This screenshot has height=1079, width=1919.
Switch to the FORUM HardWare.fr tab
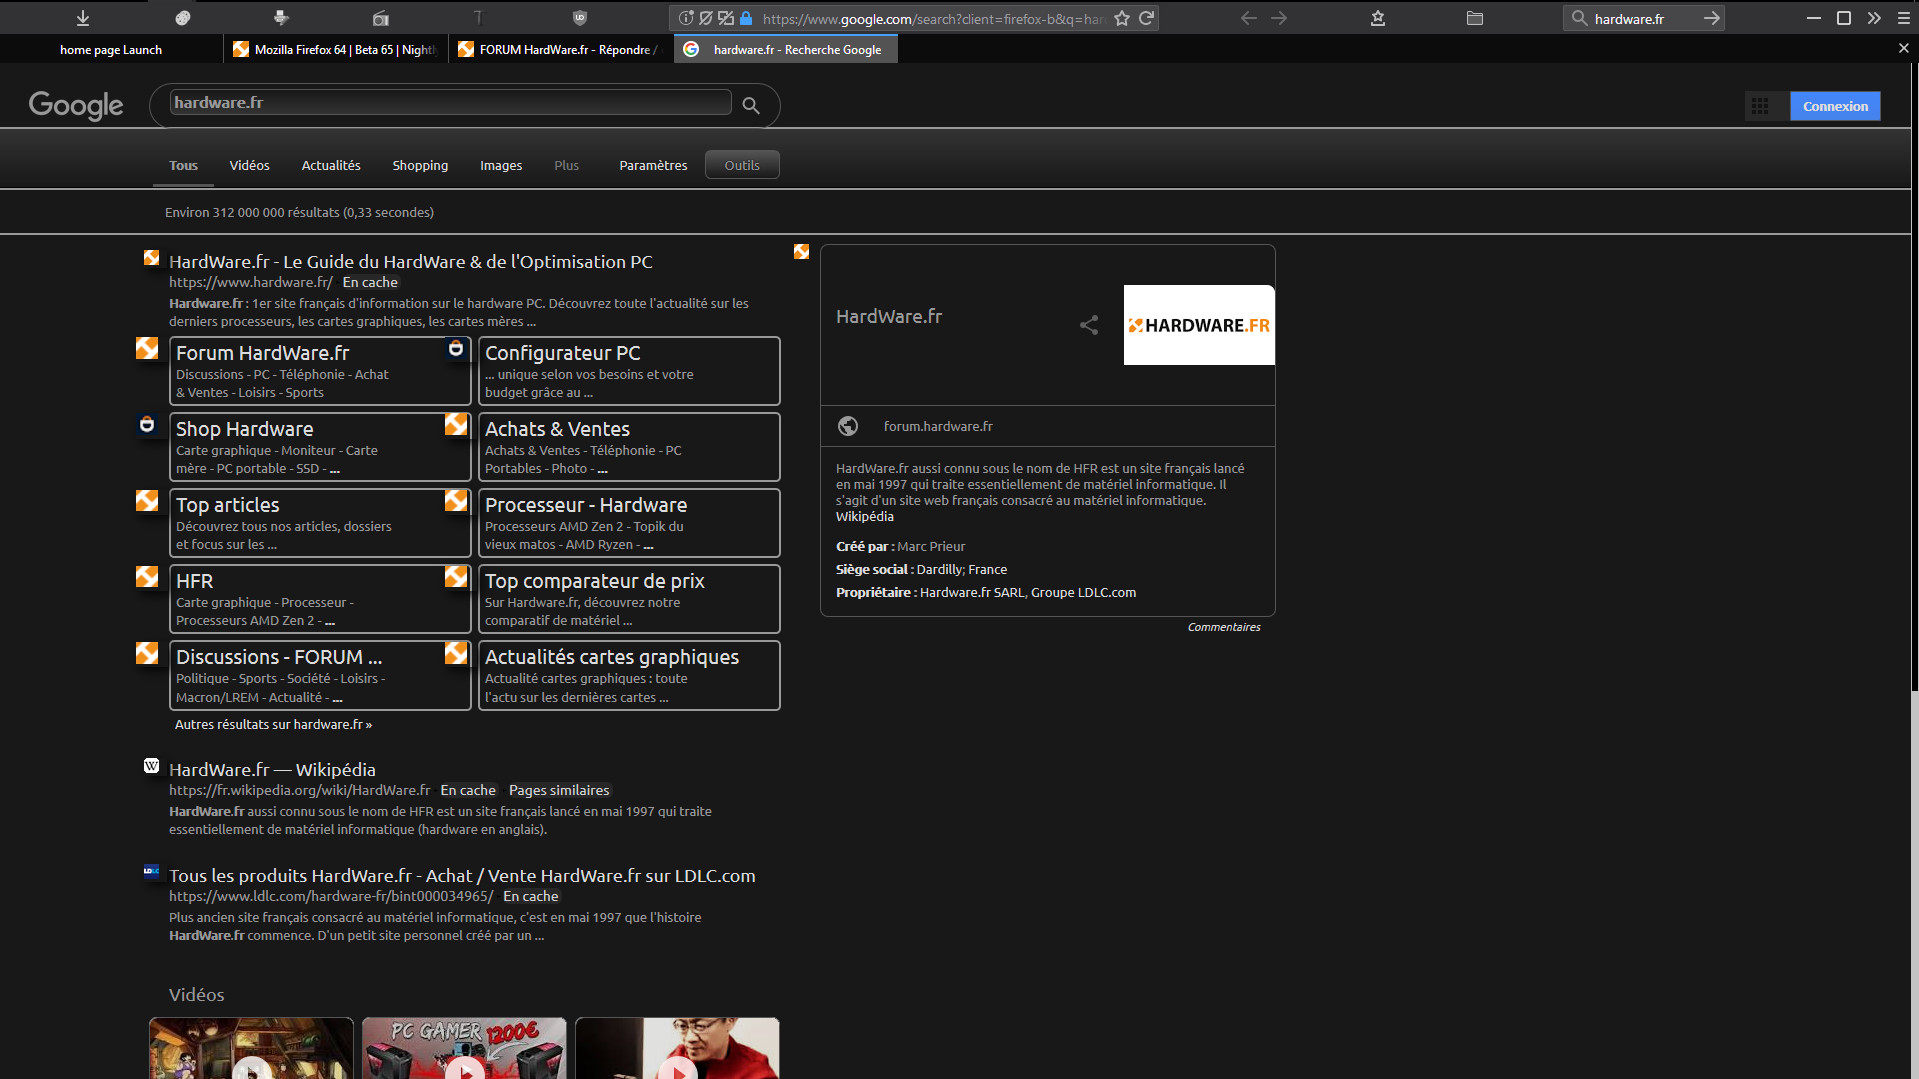click(561, 49)
